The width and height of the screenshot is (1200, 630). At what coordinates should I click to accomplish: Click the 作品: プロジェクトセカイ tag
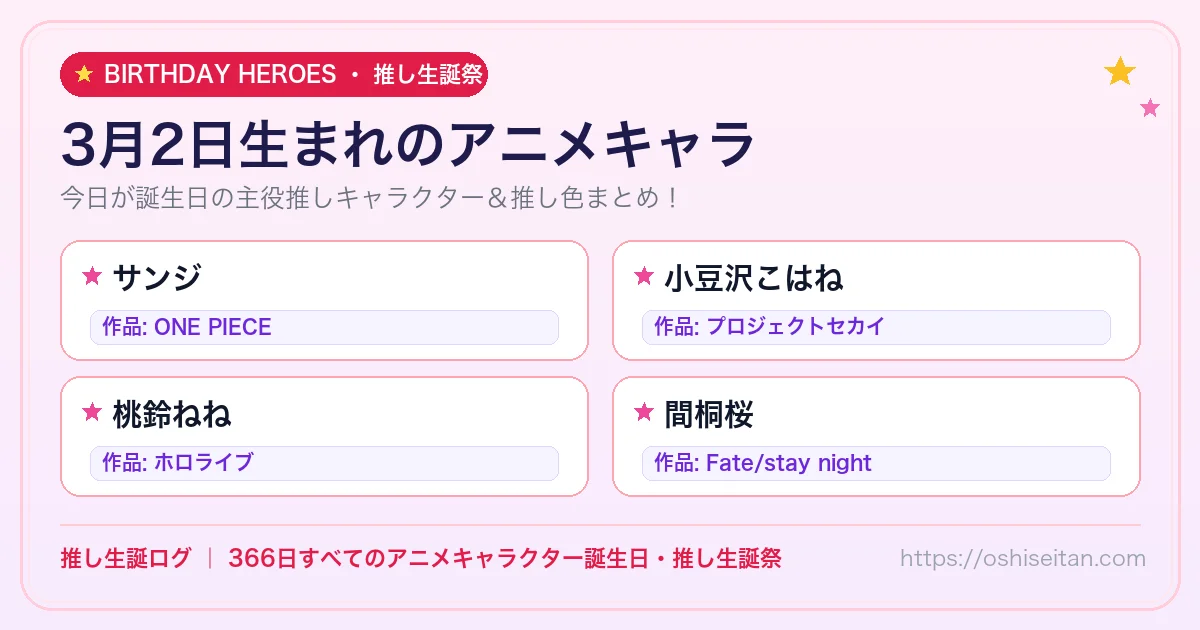coord(876,327)
